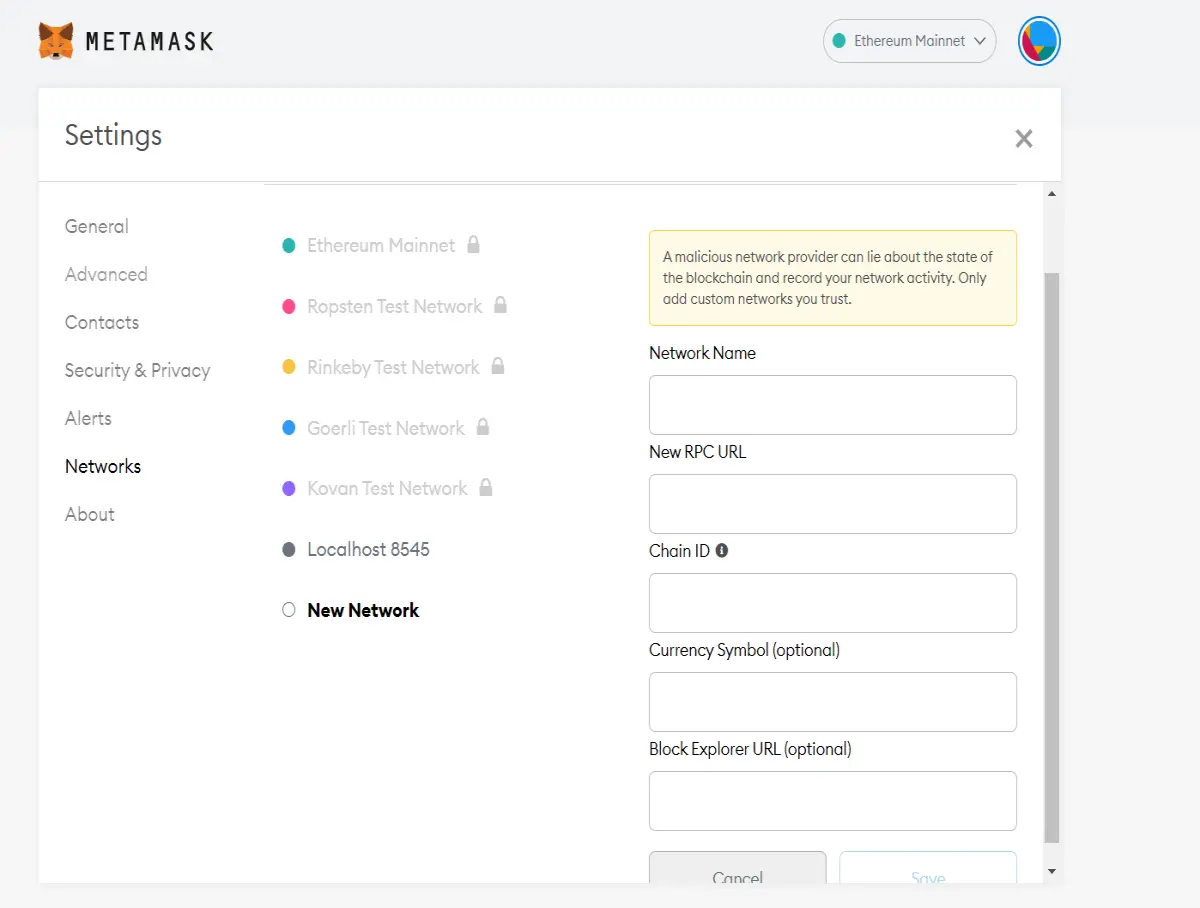Open the About section
The image size is (1200, 908).
90,514
